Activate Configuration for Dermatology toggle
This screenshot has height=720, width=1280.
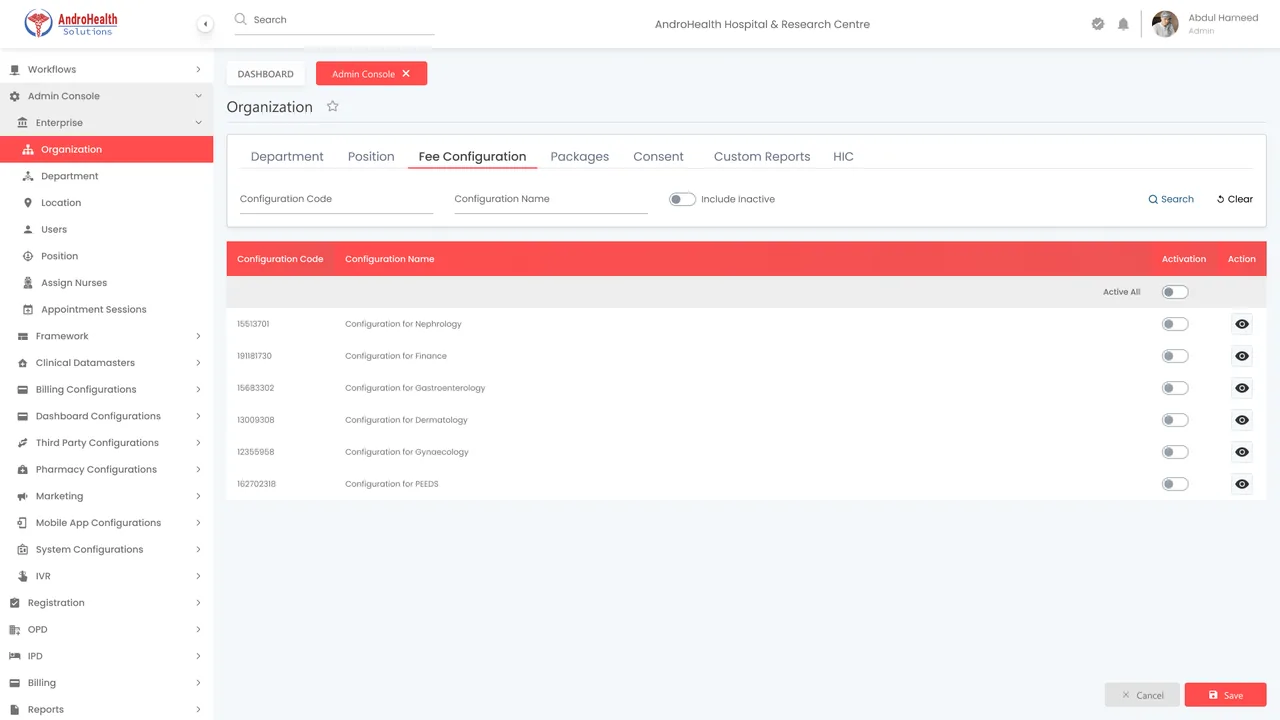(x=1175, y=420)
